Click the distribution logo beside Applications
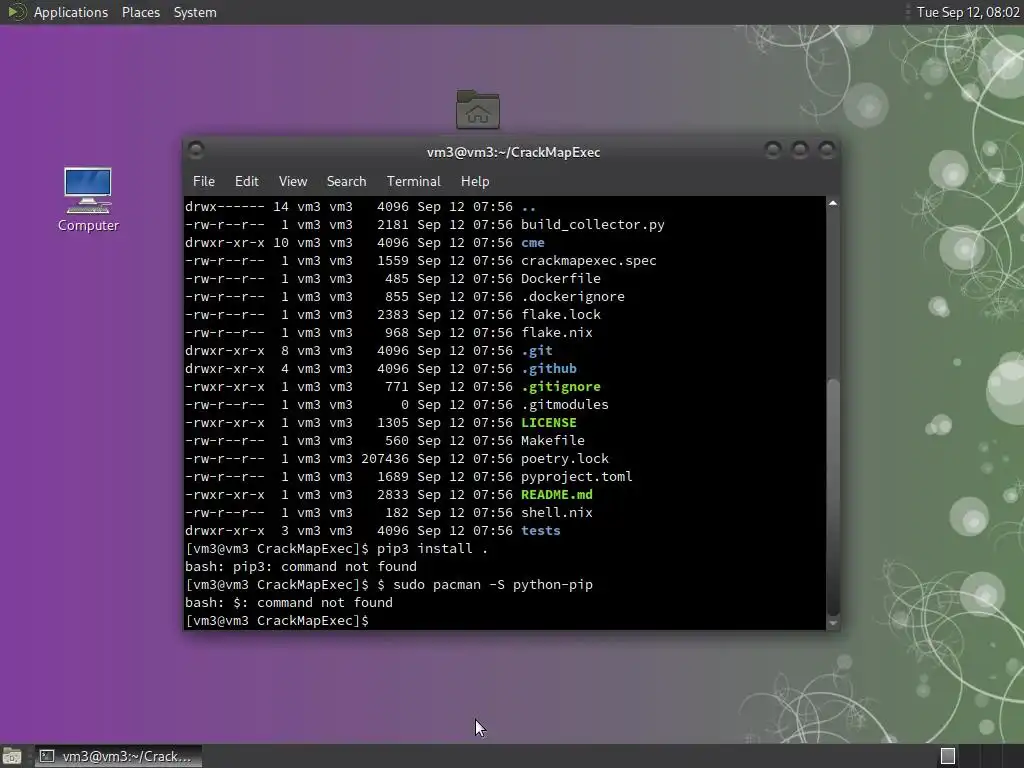The height and width of the screenshot is (768, 1024). point(16,12)
